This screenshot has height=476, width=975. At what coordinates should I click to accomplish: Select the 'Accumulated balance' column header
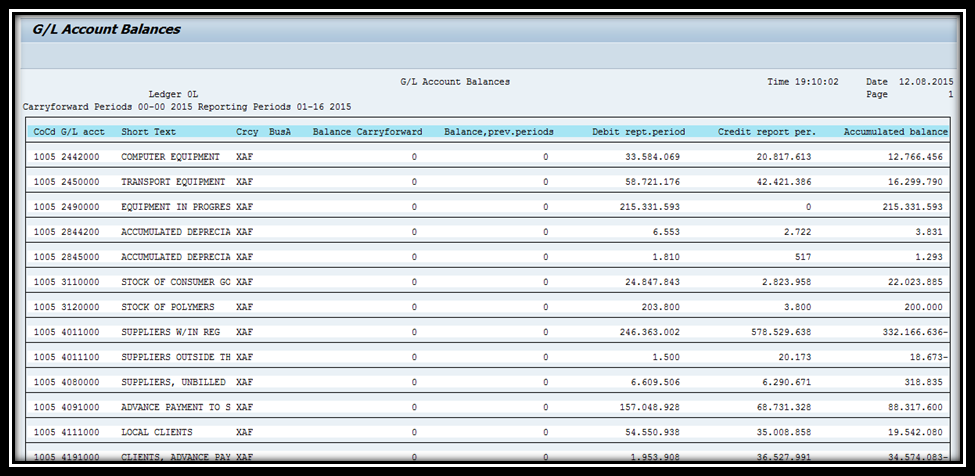pyautogui.click(x=895, y=132)
